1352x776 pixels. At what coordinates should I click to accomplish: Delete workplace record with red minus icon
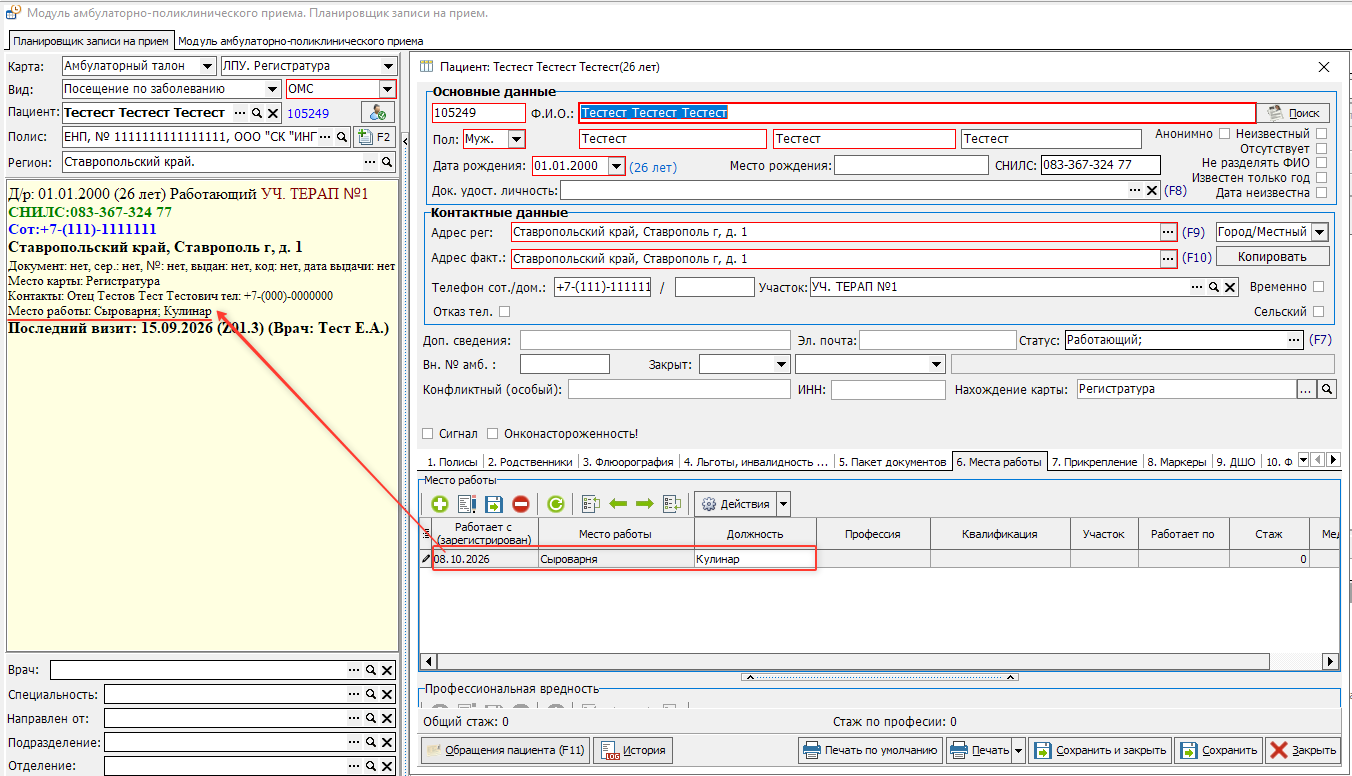pos(521,504)
